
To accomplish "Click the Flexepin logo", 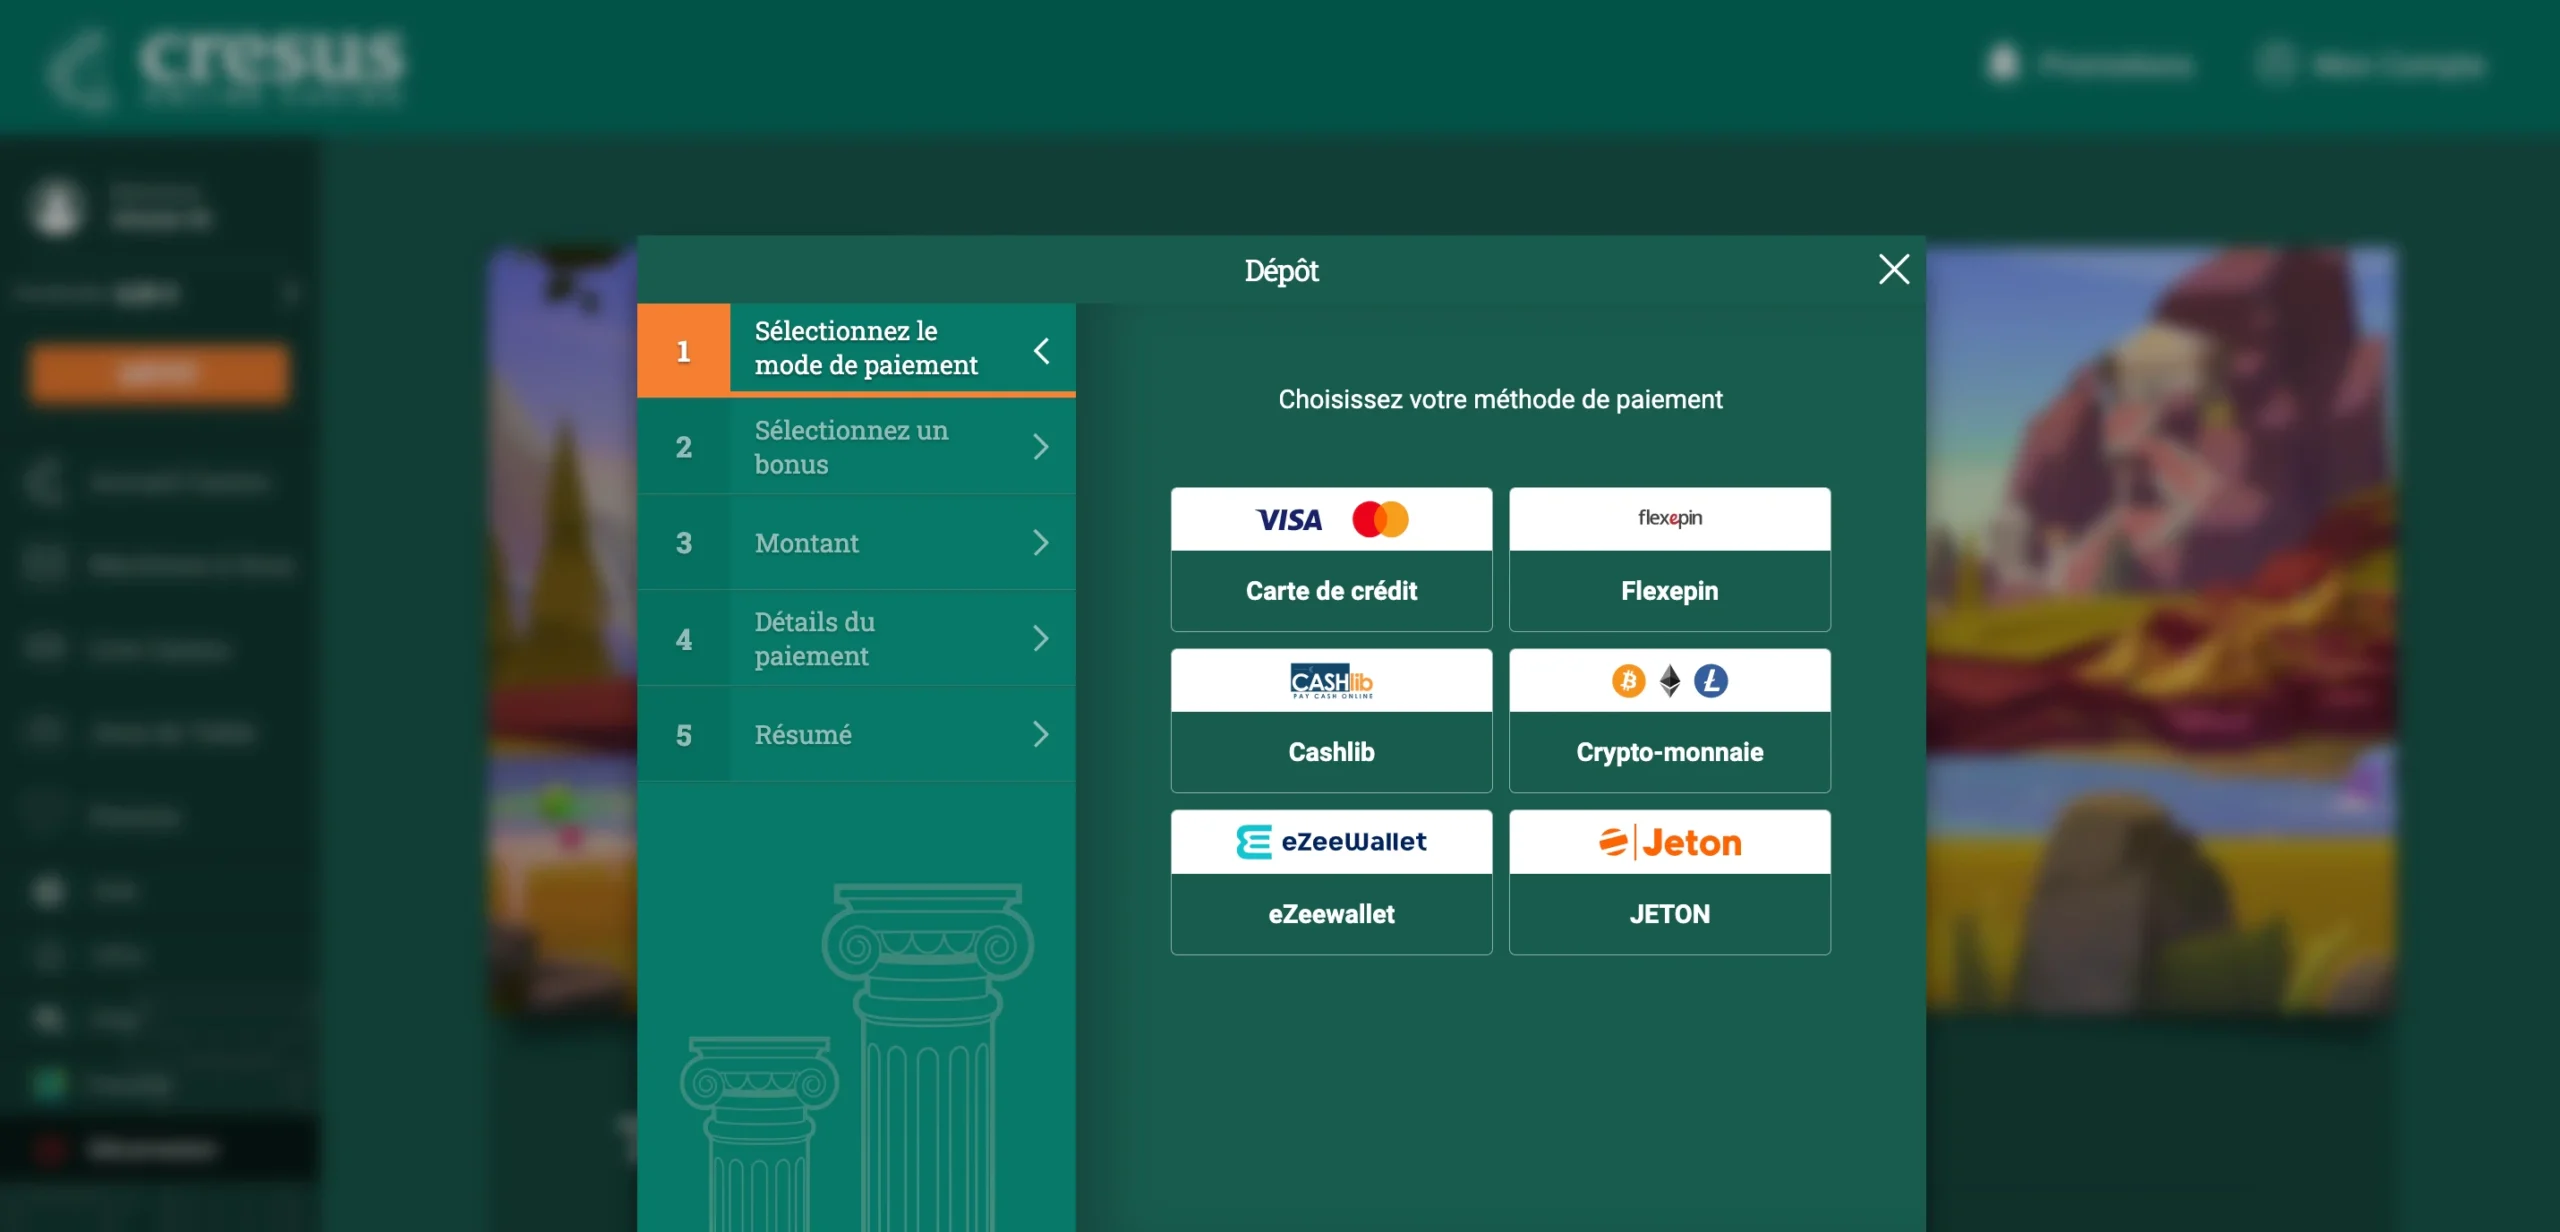I will [x=1669, y=518].
